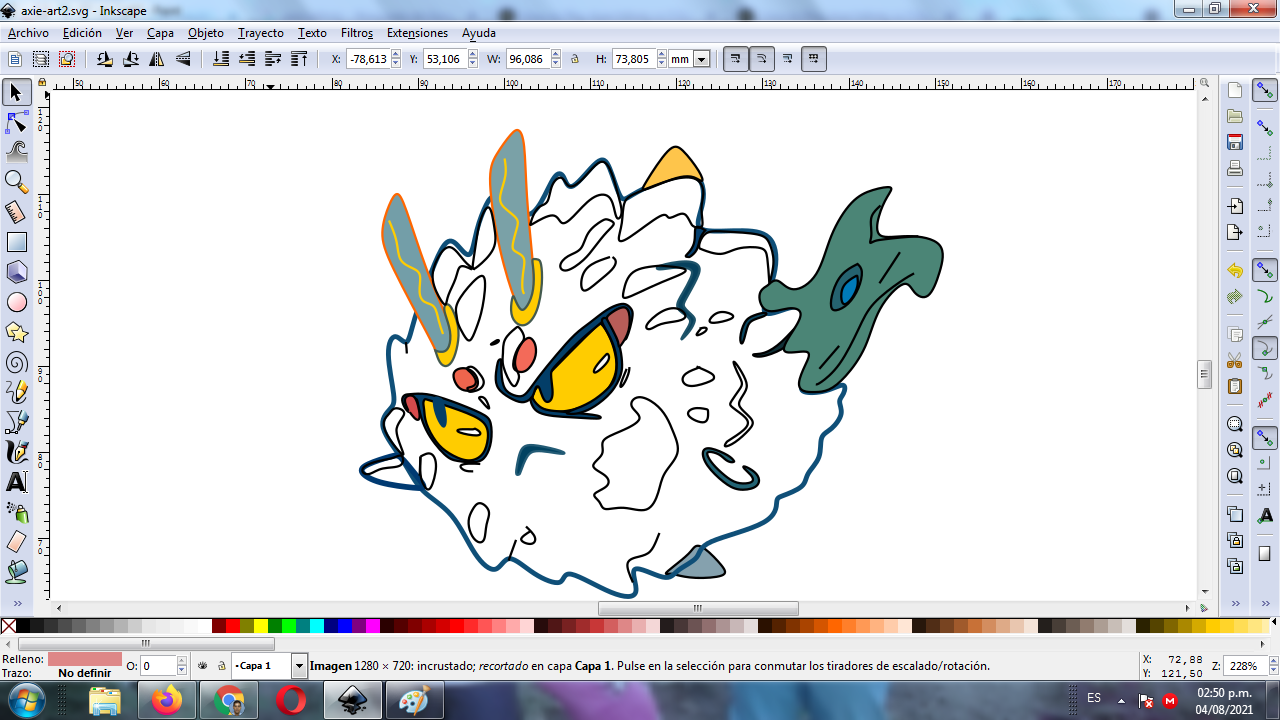Screen dimensions: 1280x720
Task: Open the Archivo menu
Action: 28,33
